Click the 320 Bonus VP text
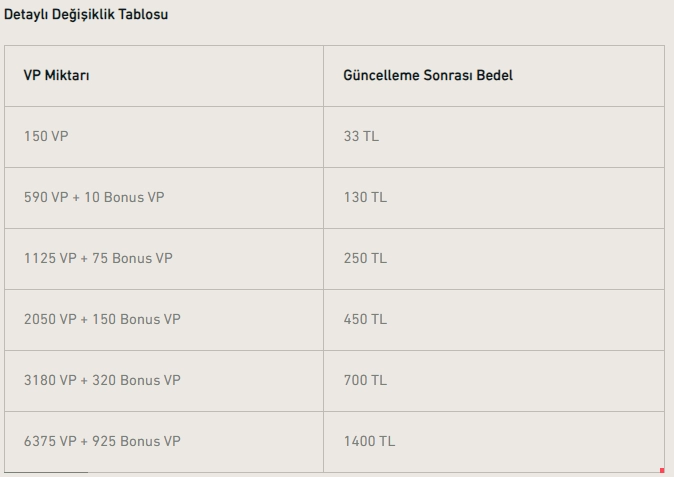Image resolution: width=674 pixels, height=477 pixels. tap(138, 381)
